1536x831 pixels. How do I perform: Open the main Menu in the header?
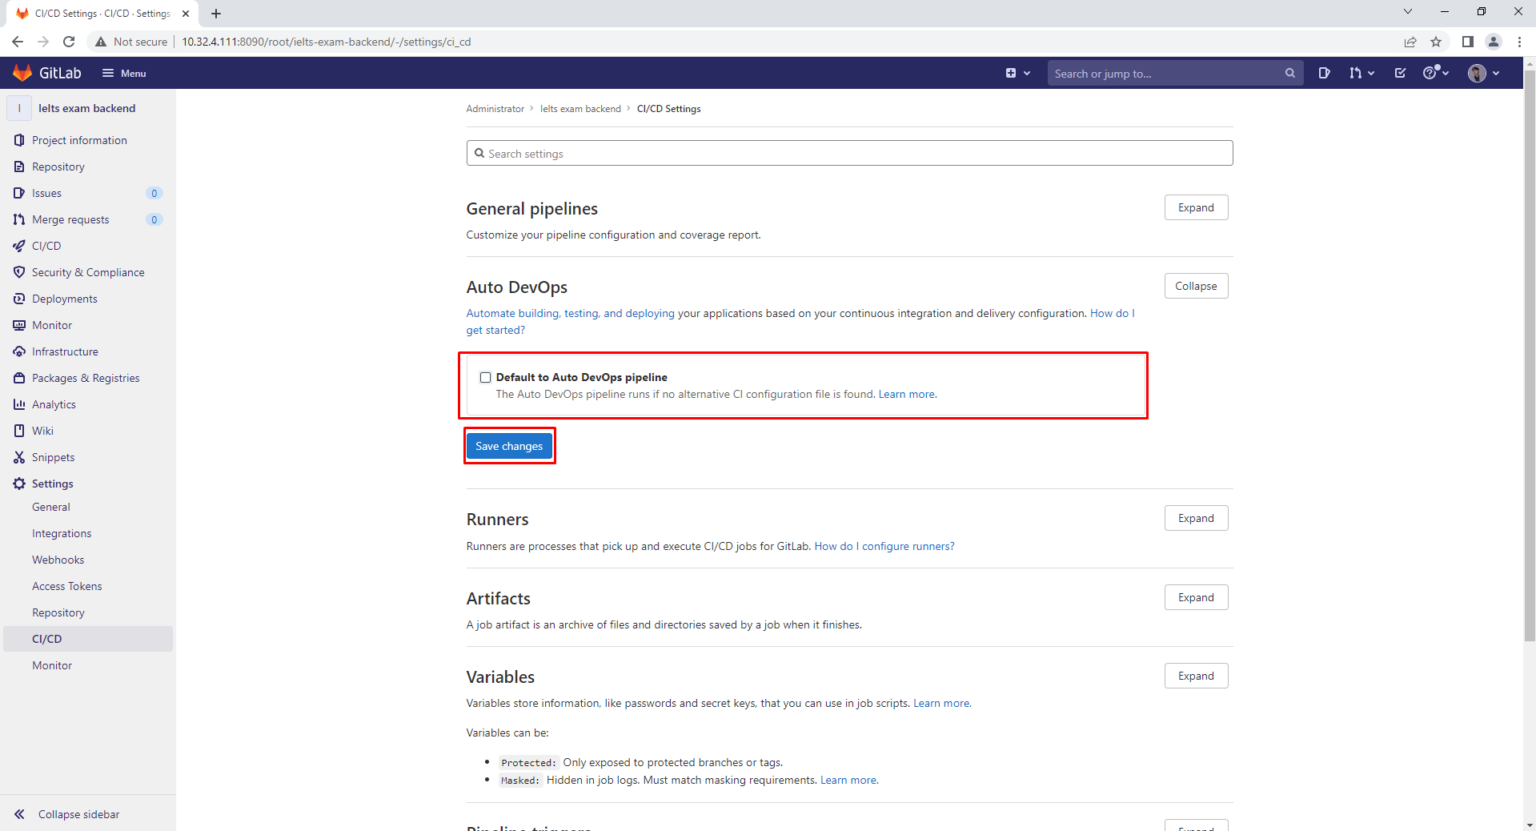click(124, 73)
